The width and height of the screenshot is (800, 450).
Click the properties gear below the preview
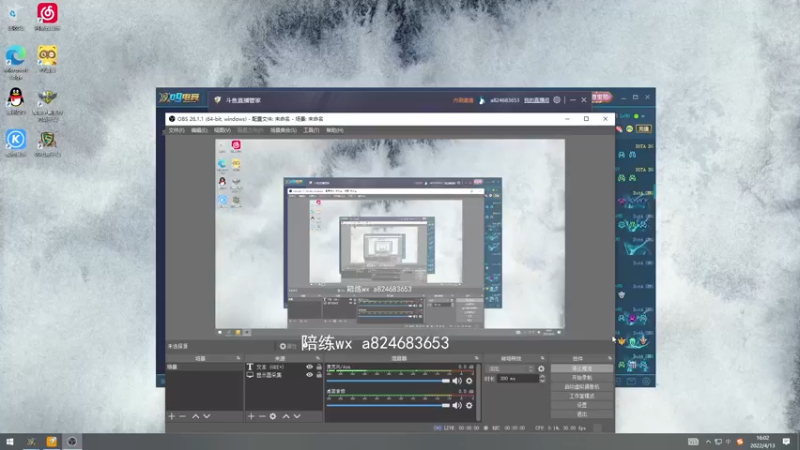[x=287, y=346]
